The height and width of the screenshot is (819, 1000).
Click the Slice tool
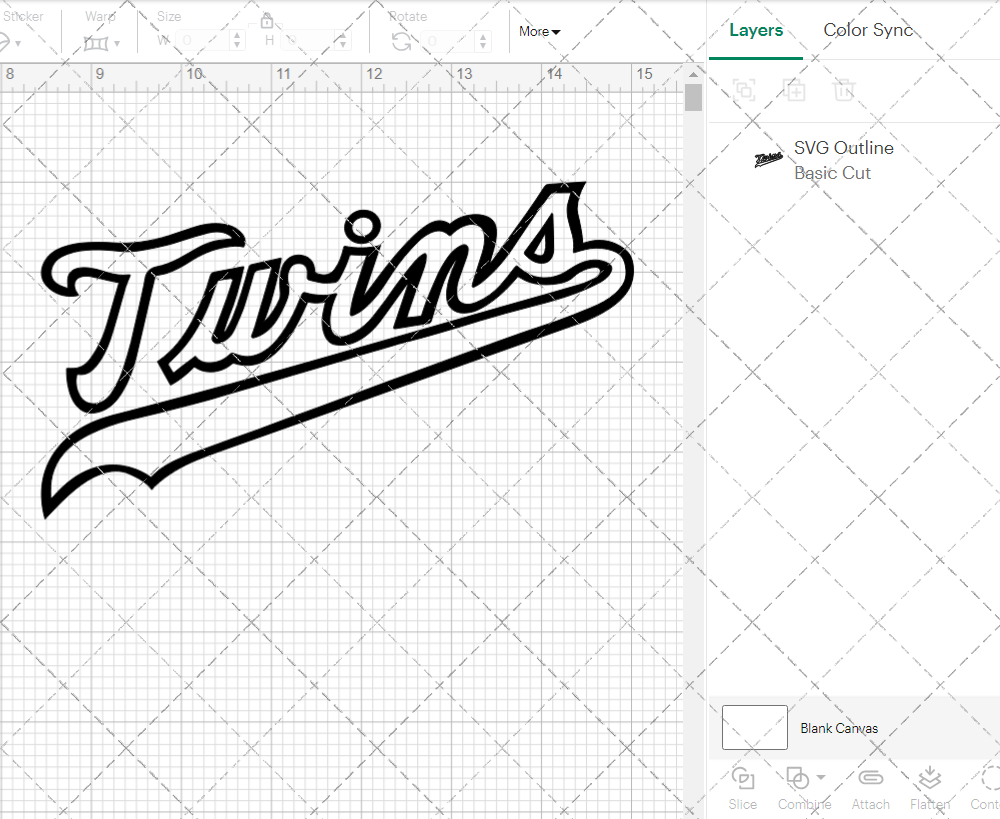click(743, 789)
